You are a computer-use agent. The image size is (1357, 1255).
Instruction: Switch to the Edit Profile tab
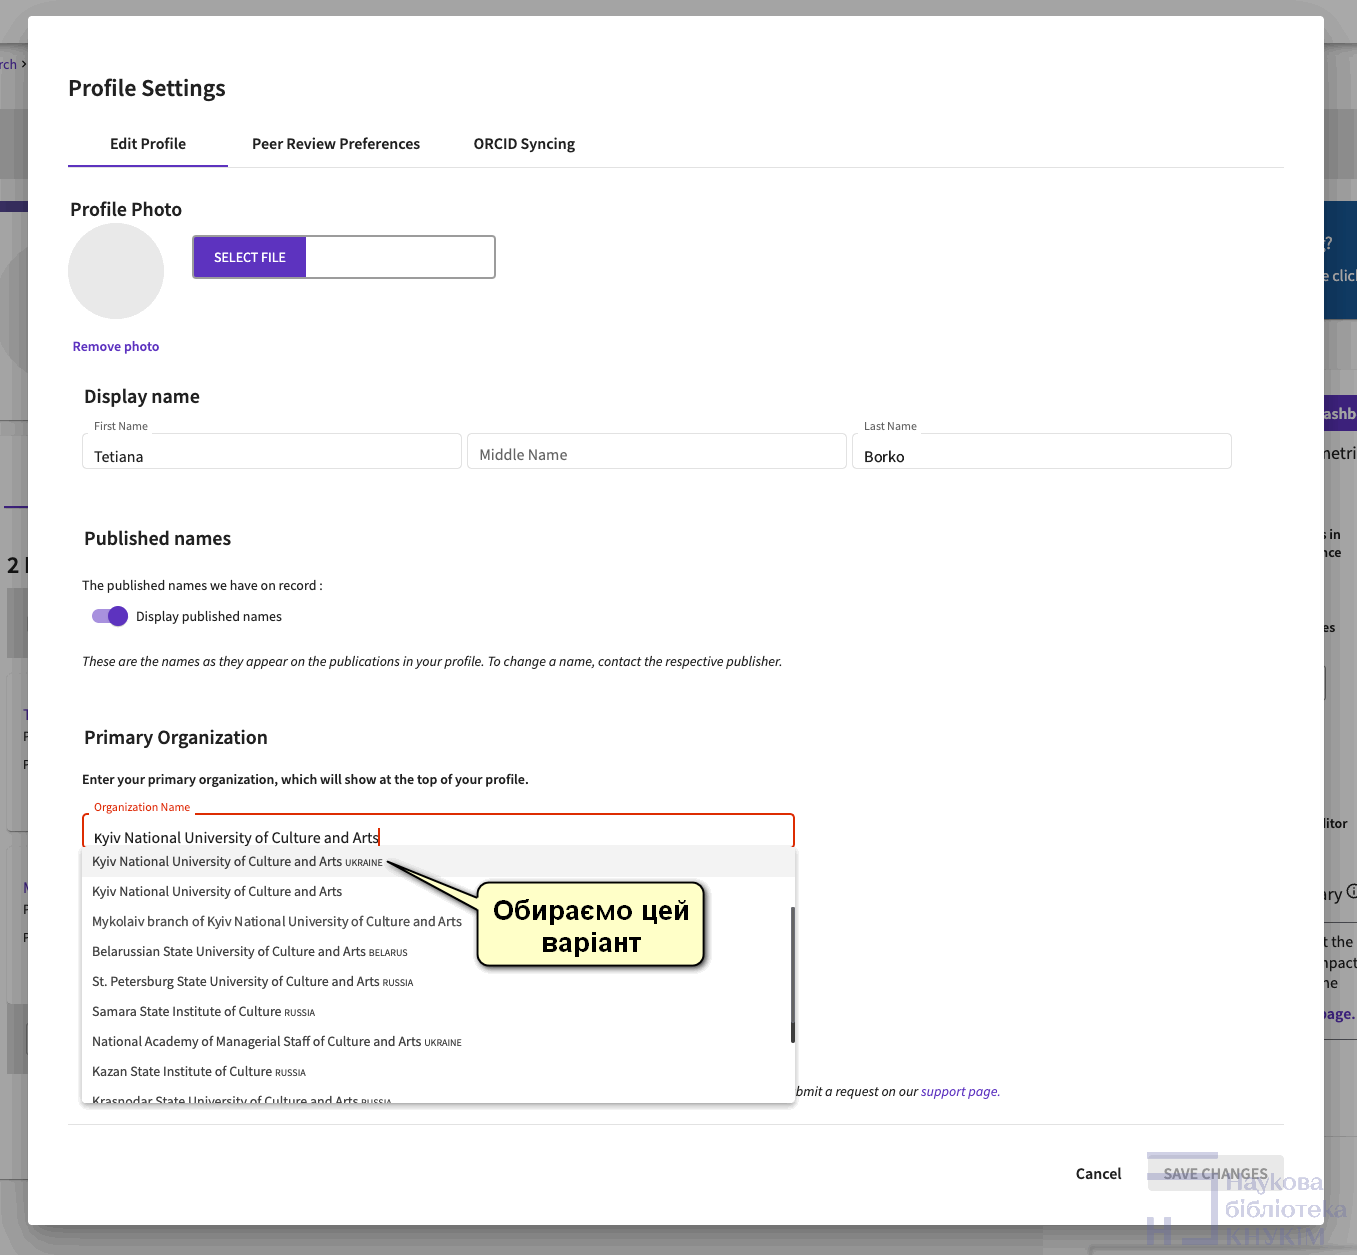tap(148, 144)
